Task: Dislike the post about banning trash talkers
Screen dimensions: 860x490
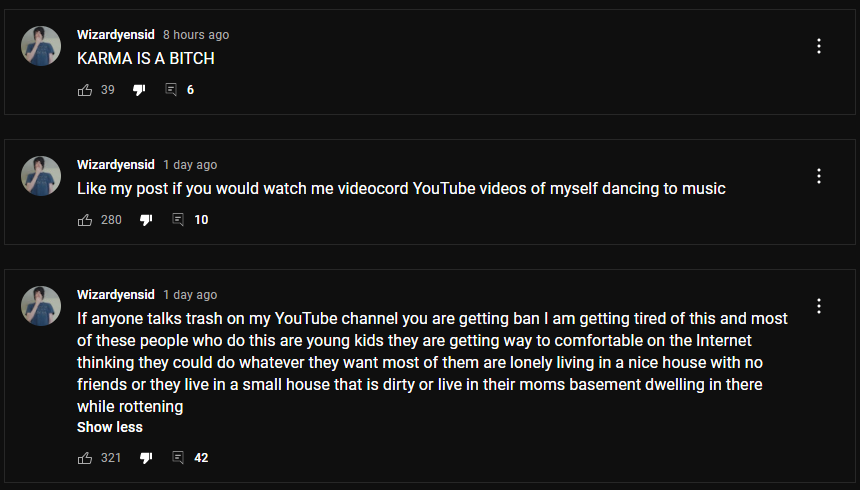Action: click(146, 458)
